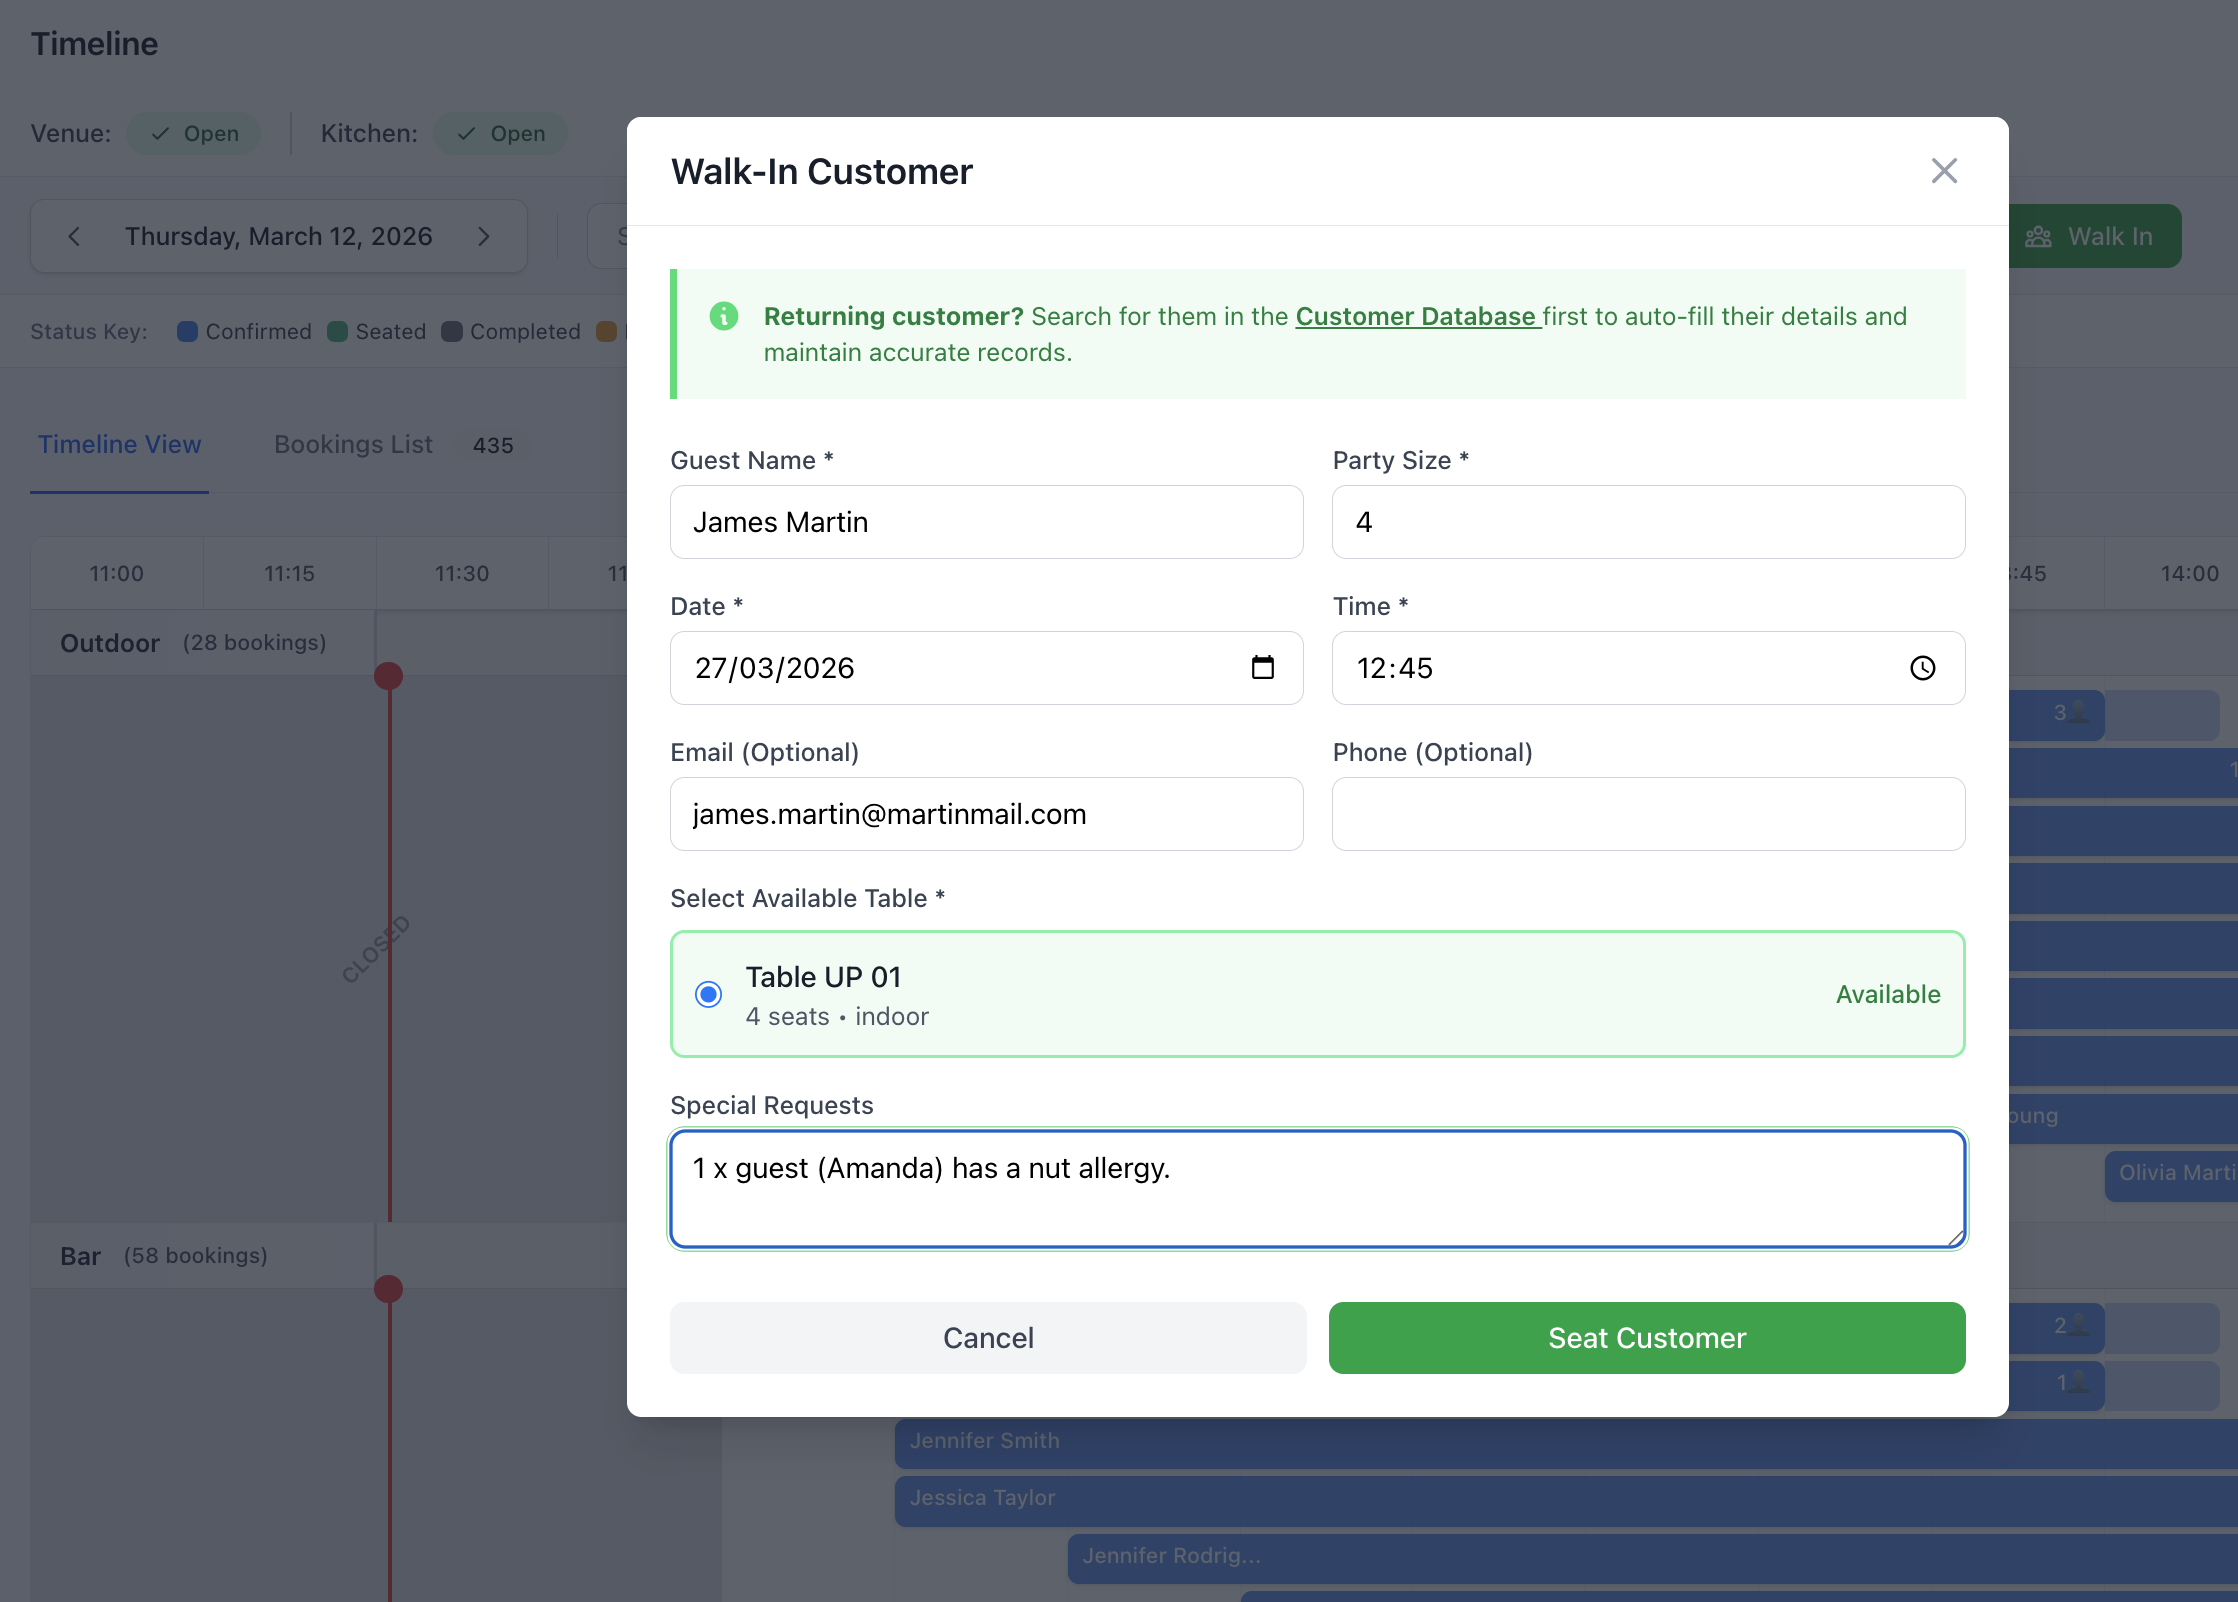Open the date picker calendar icon
This screenshot has width=2238, height=1602.
pyautogui.click(x=1262, y=668)
